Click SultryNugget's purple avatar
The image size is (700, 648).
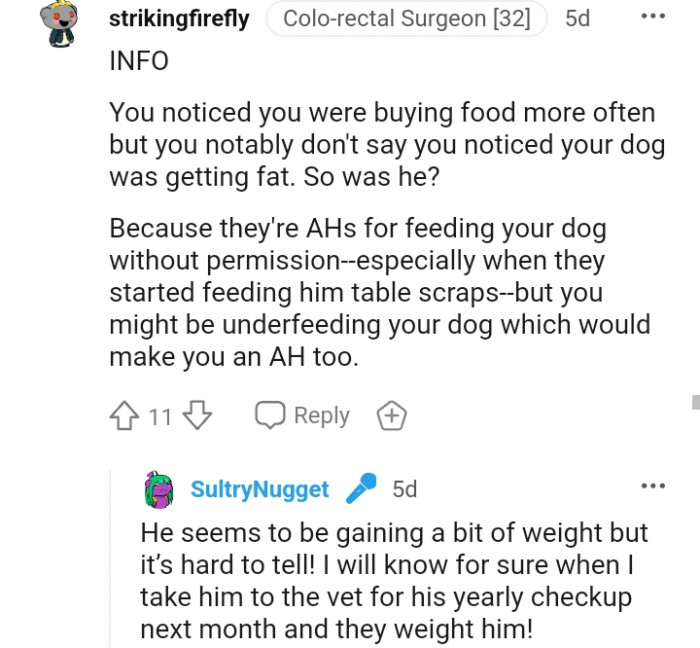160,489
